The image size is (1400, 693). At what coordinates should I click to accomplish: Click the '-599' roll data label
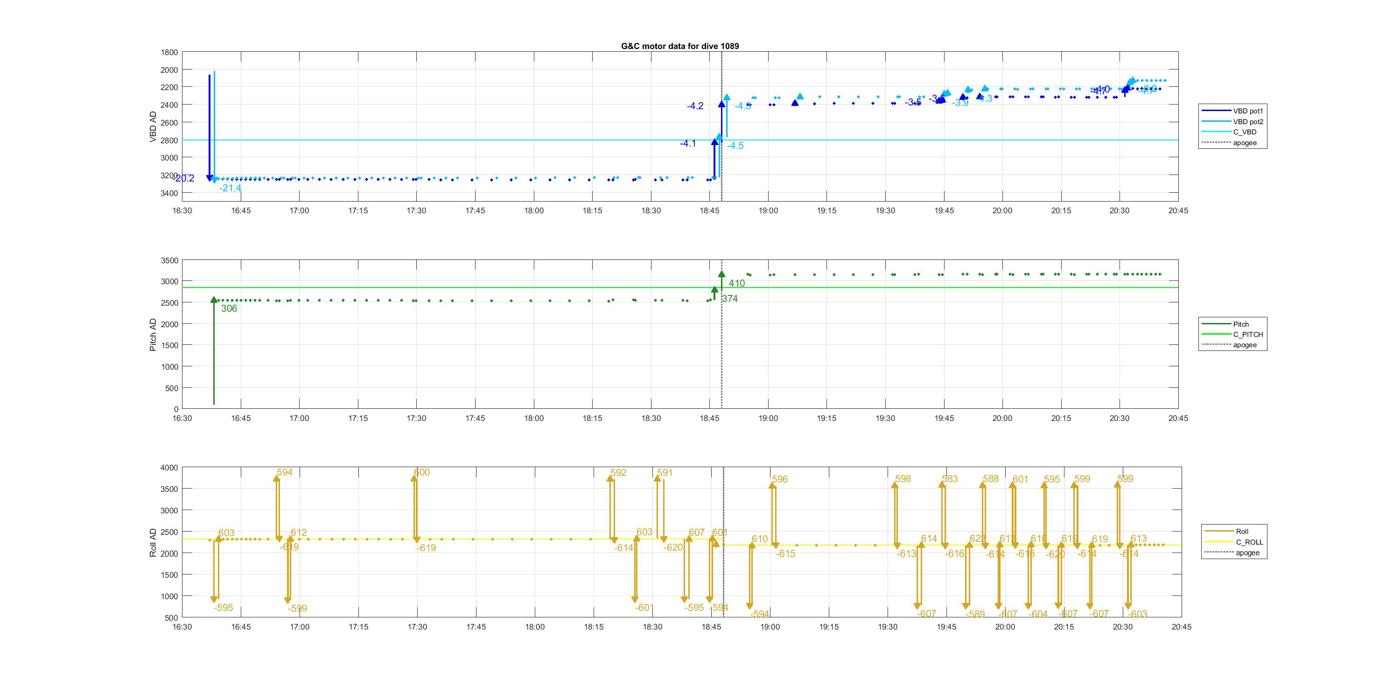(297, 609)
